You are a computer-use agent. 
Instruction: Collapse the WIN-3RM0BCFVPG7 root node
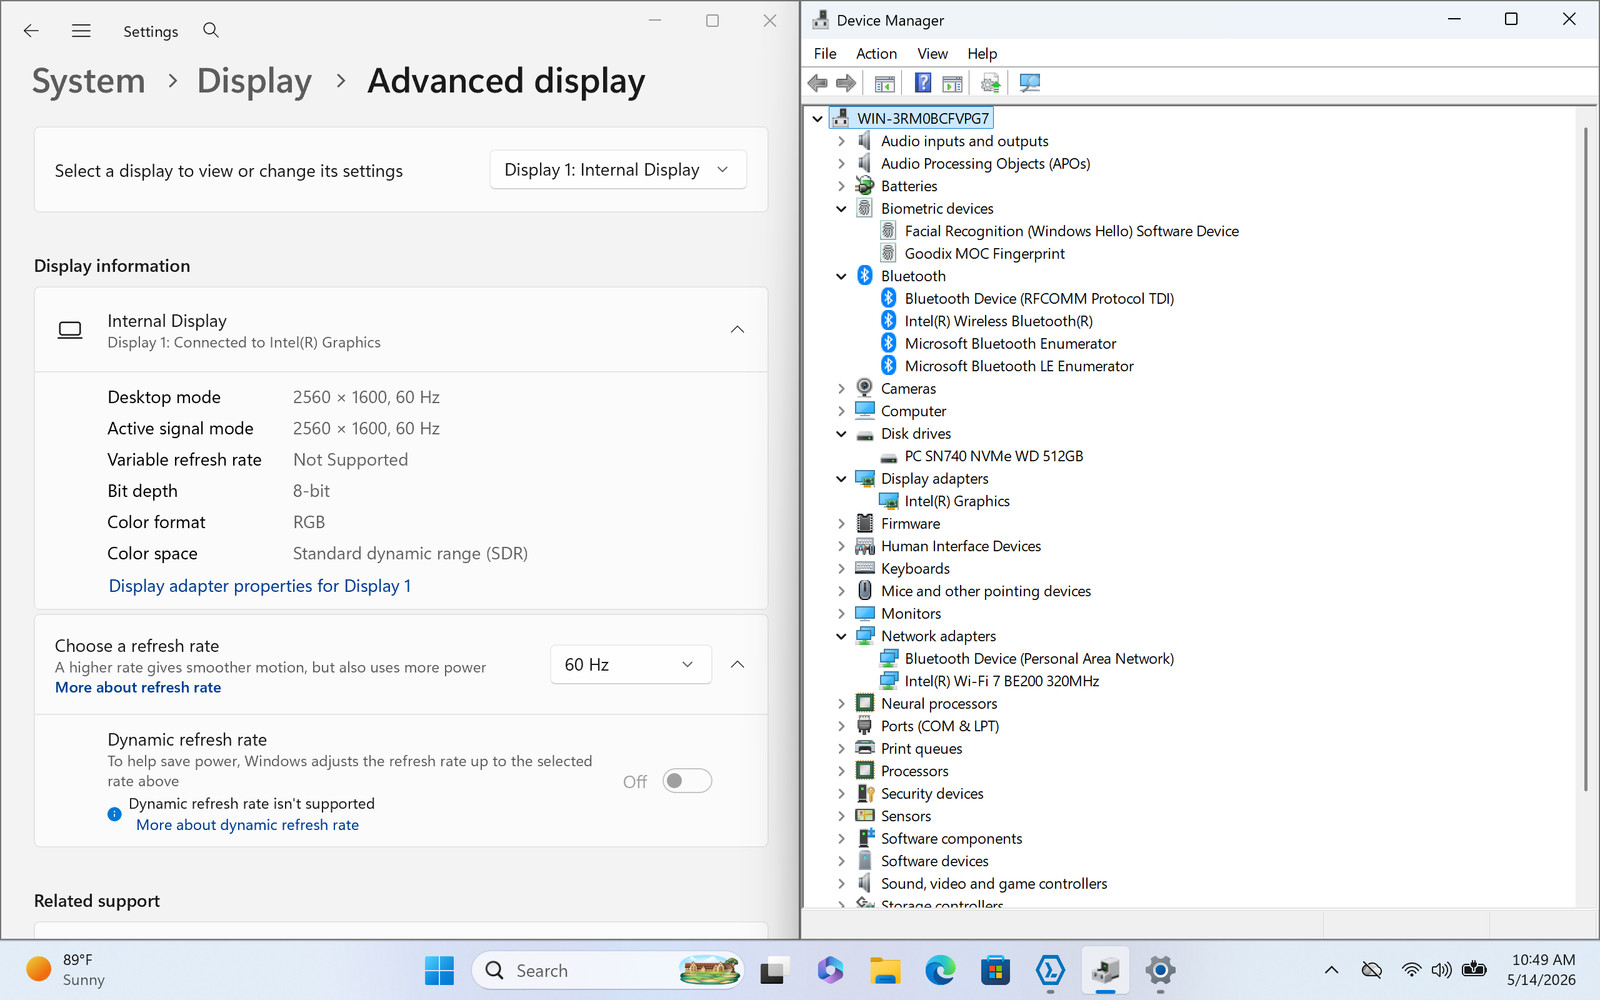tap(818, 119)
